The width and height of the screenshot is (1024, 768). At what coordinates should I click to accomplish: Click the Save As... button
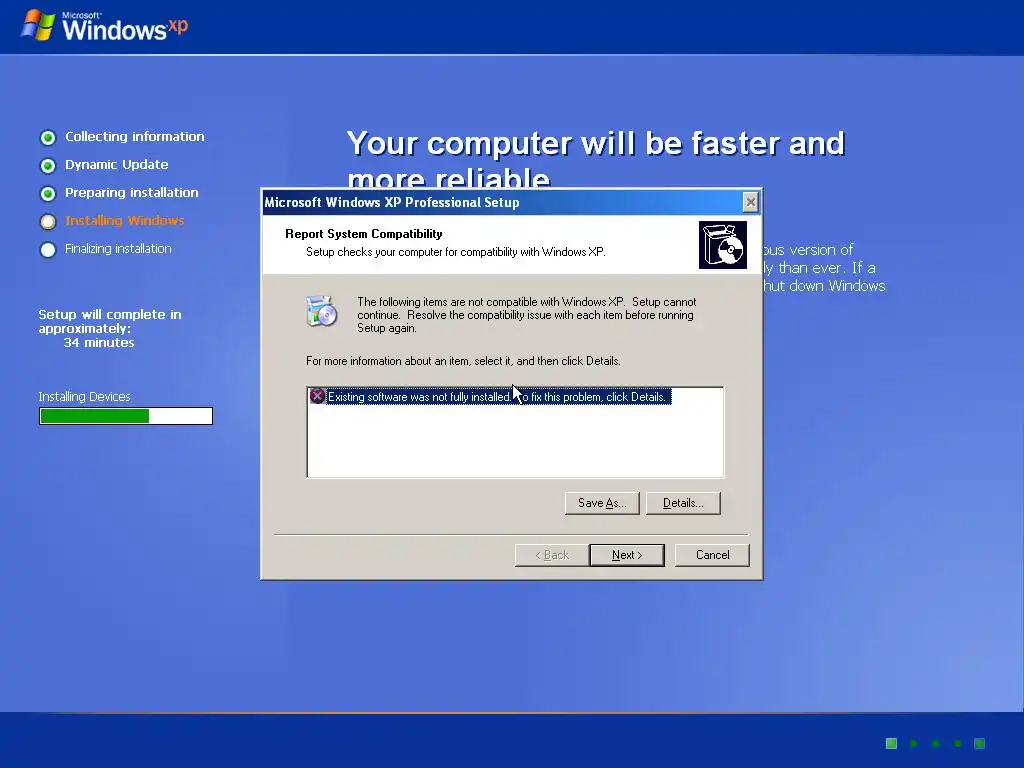602,503
